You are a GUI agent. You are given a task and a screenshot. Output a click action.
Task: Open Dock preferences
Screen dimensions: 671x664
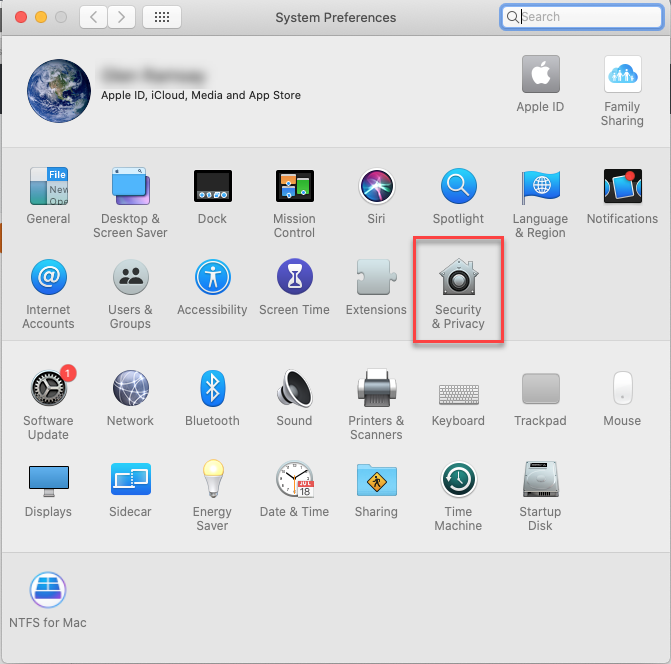212,196
